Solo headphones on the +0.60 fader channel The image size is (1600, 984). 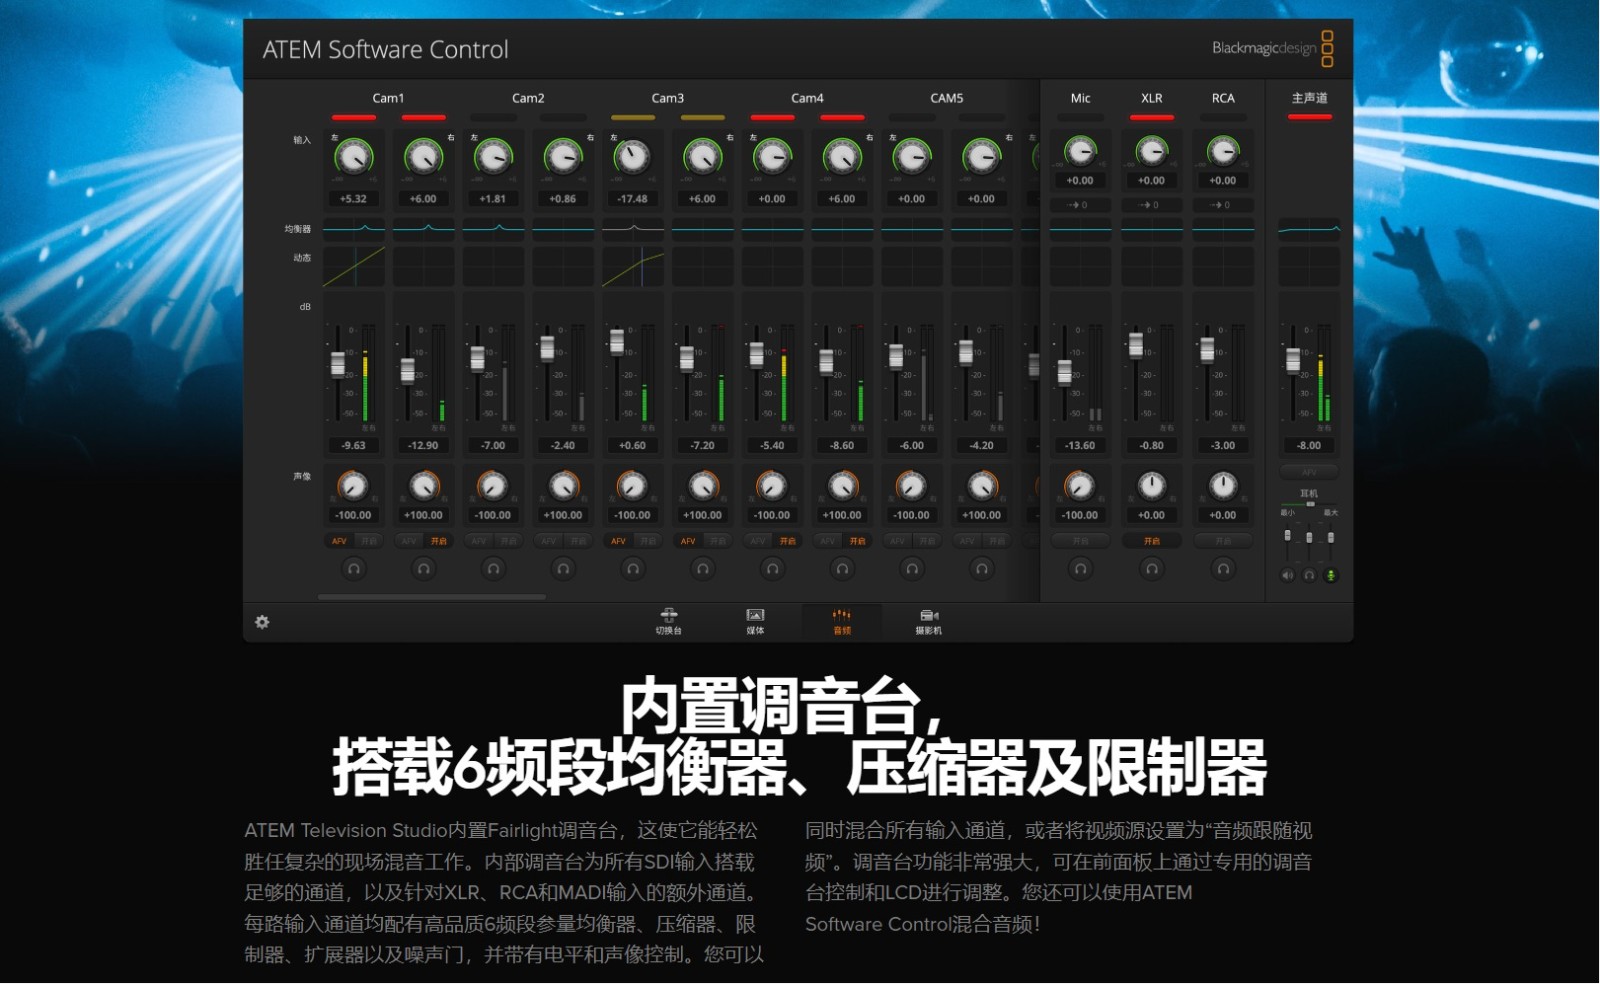[x=633, y=569]
